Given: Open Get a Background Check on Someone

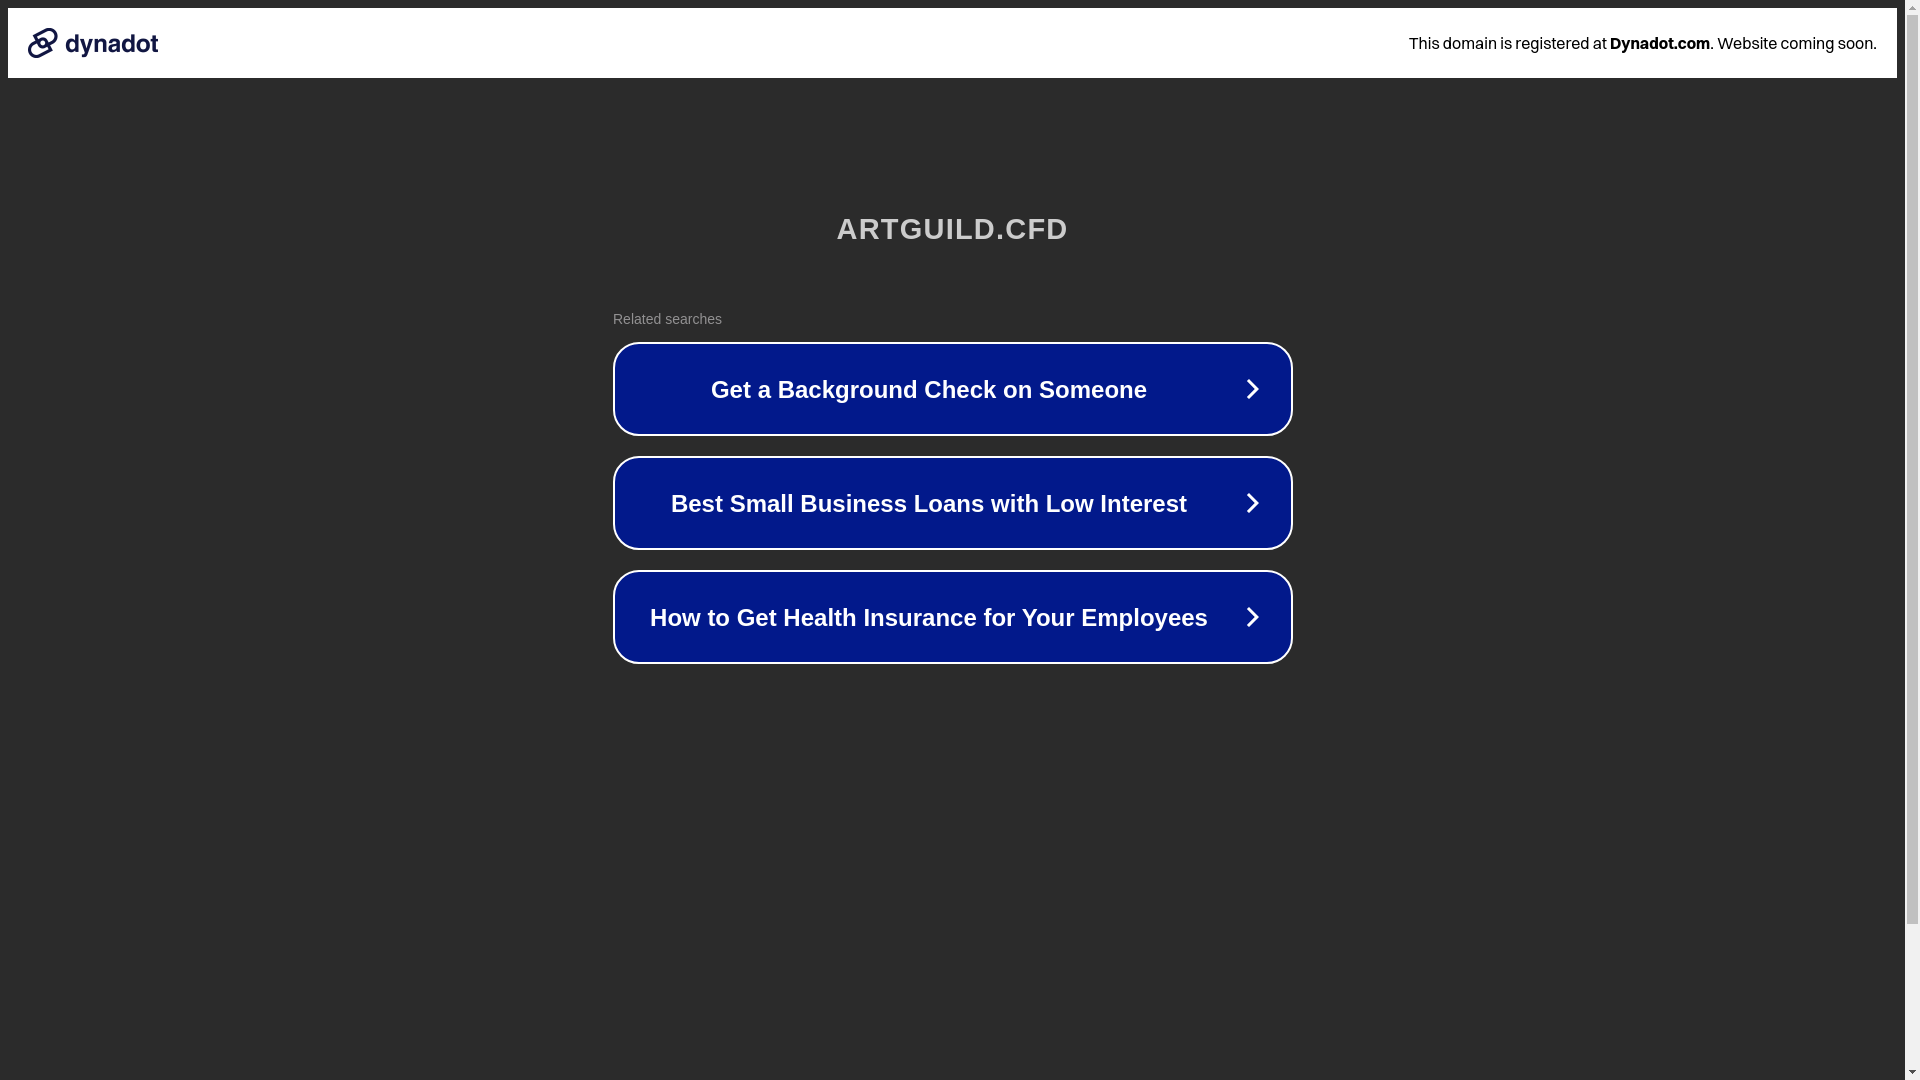Looking at the screenshot, I should (952, 389).
